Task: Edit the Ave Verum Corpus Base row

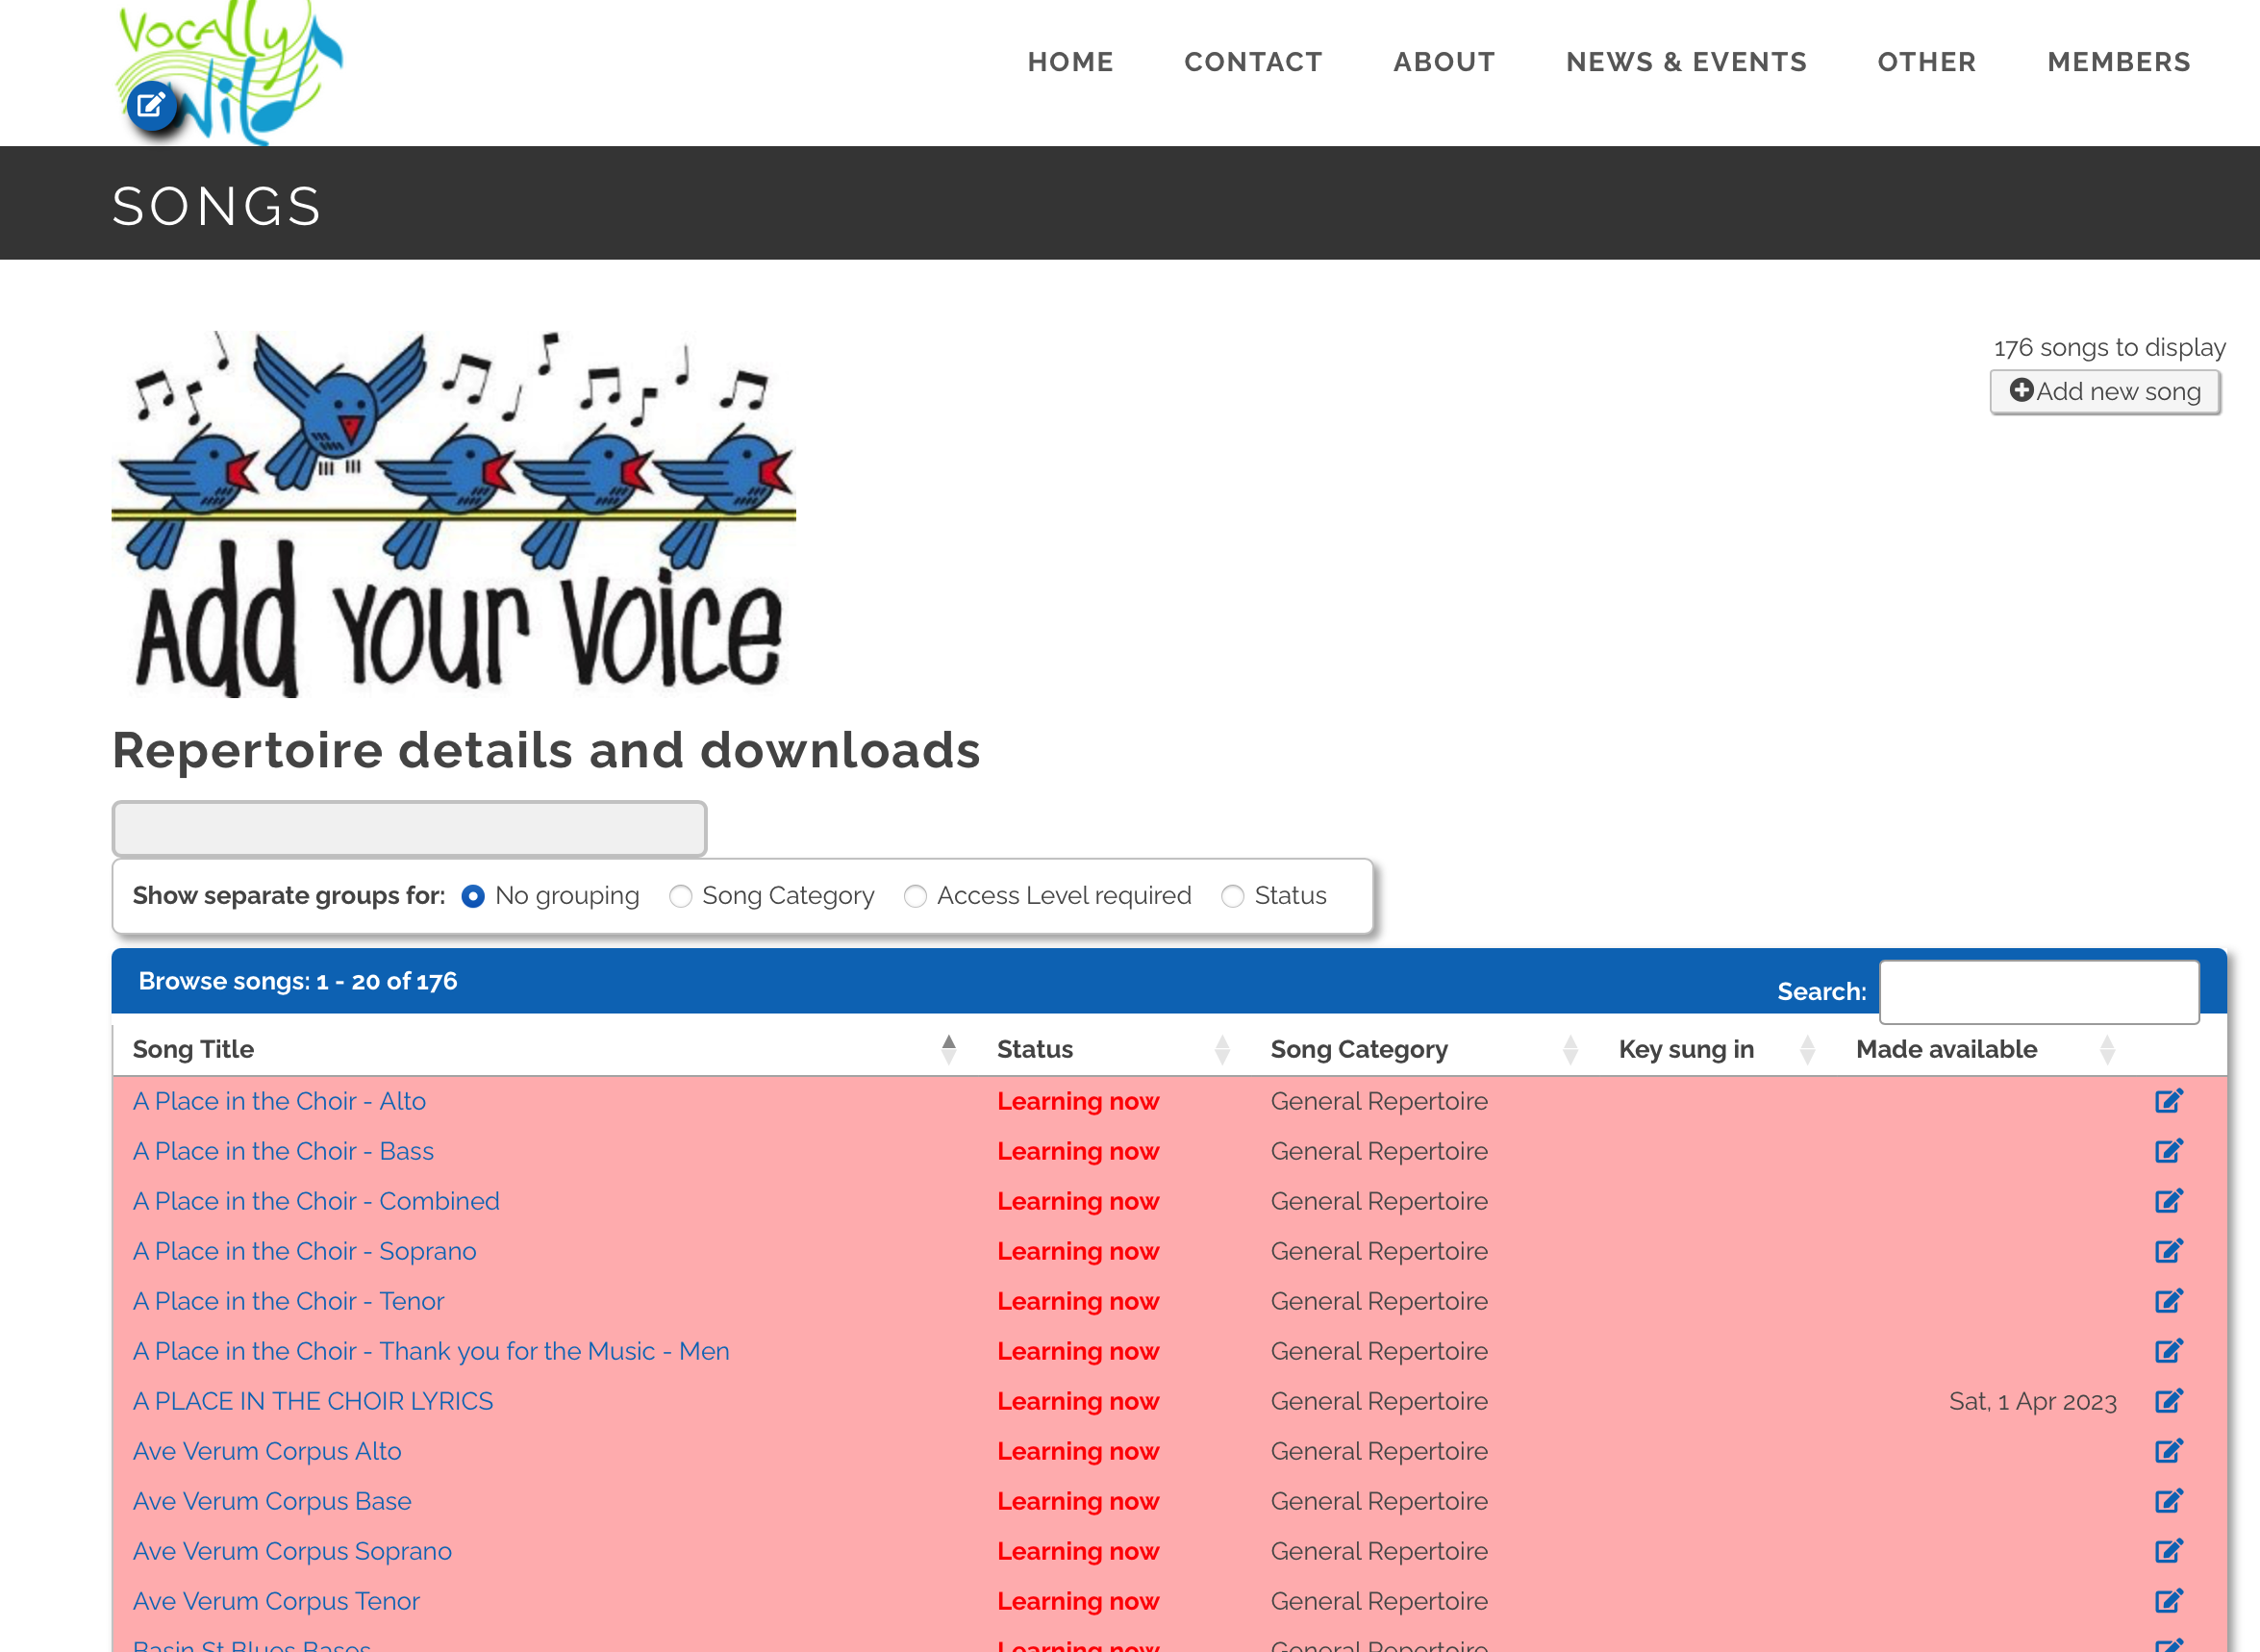Action: pyautogui.click(x=2168, y=1501)
